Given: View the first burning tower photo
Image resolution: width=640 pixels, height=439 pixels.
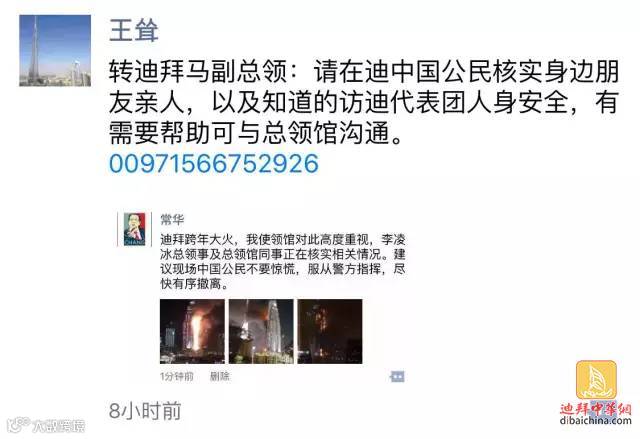Looking at the screenshot, I should [192, 331].
